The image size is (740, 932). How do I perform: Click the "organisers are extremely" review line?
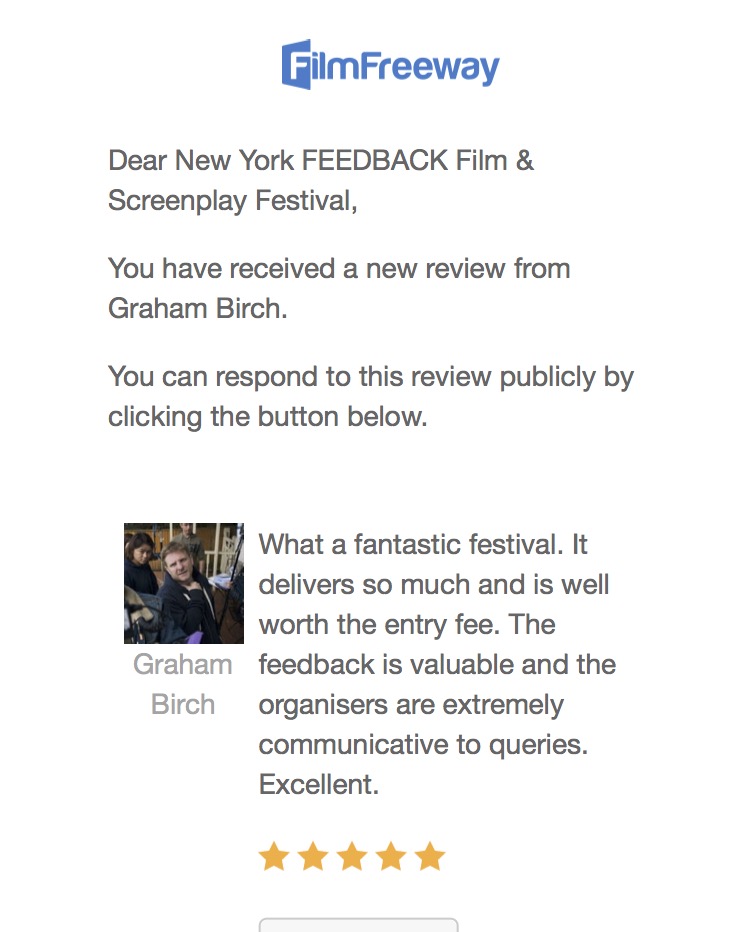411,705
